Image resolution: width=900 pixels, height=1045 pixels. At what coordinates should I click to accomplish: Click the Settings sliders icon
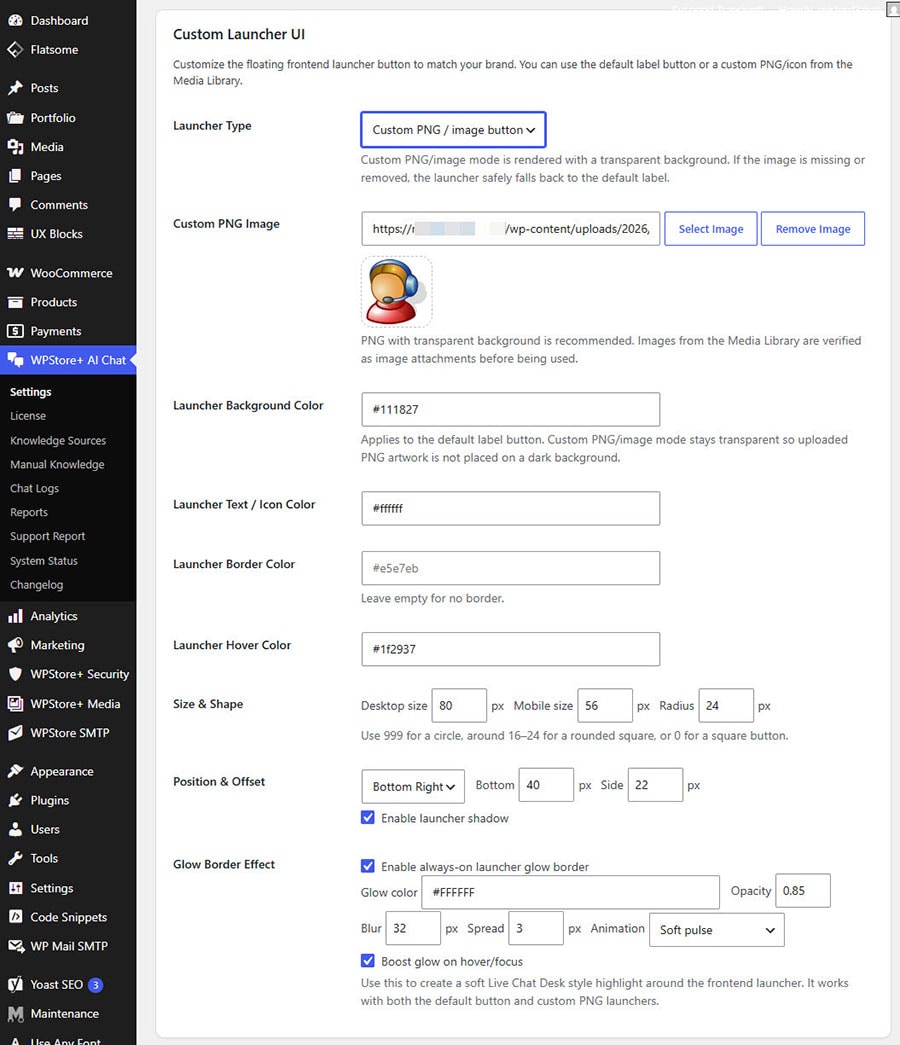[x=15, y=888]
